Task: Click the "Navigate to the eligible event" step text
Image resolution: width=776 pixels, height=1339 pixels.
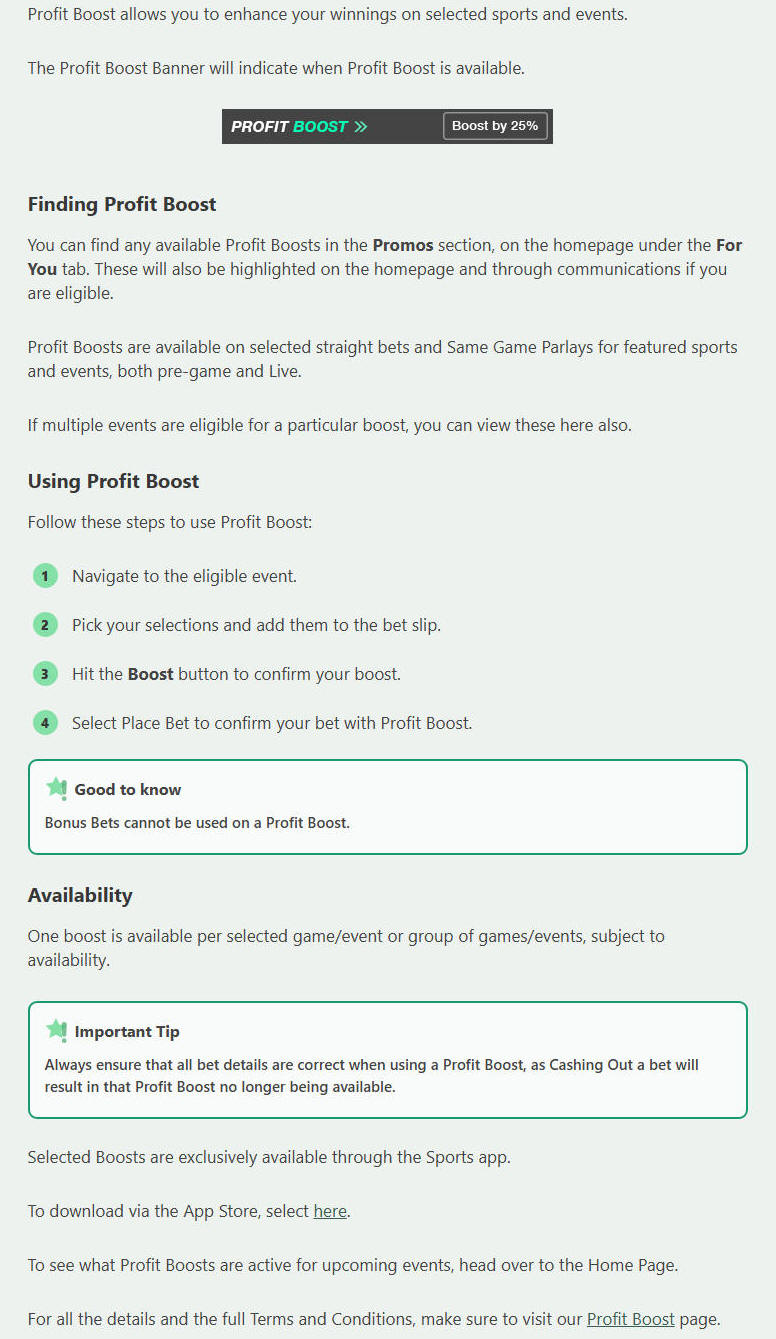Action: click(184, 576)
